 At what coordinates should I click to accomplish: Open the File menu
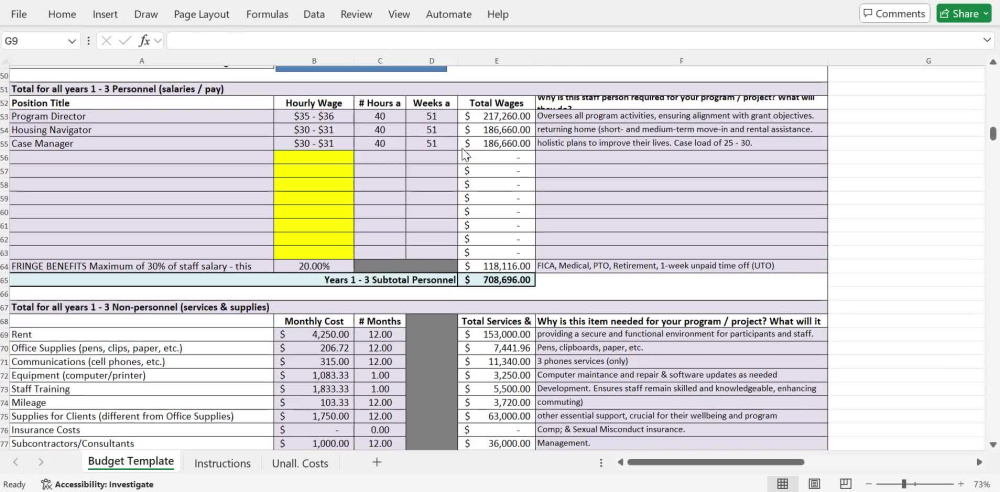(x=18, y=14)
